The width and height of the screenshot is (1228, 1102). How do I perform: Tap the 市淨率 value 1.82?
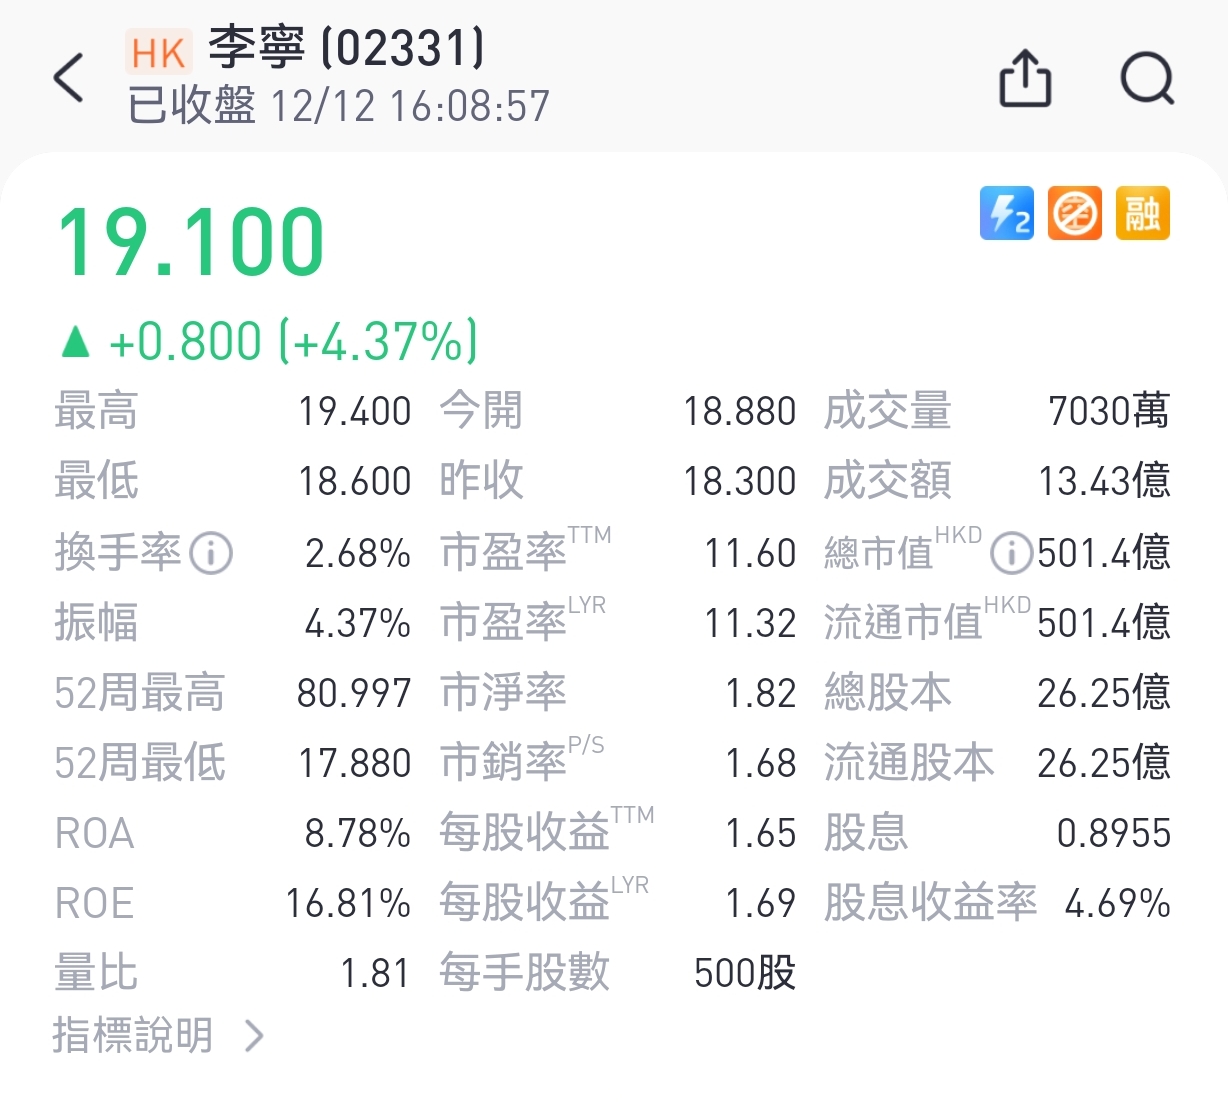(761, 693)
